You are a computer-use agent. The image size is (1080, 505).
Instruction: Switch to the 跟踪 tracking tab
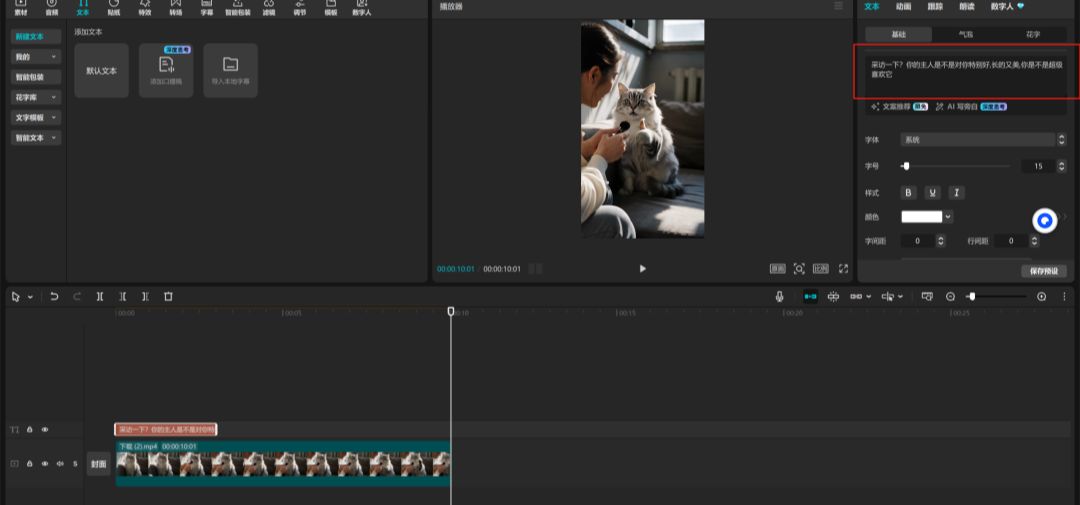[x=935, y=6]
